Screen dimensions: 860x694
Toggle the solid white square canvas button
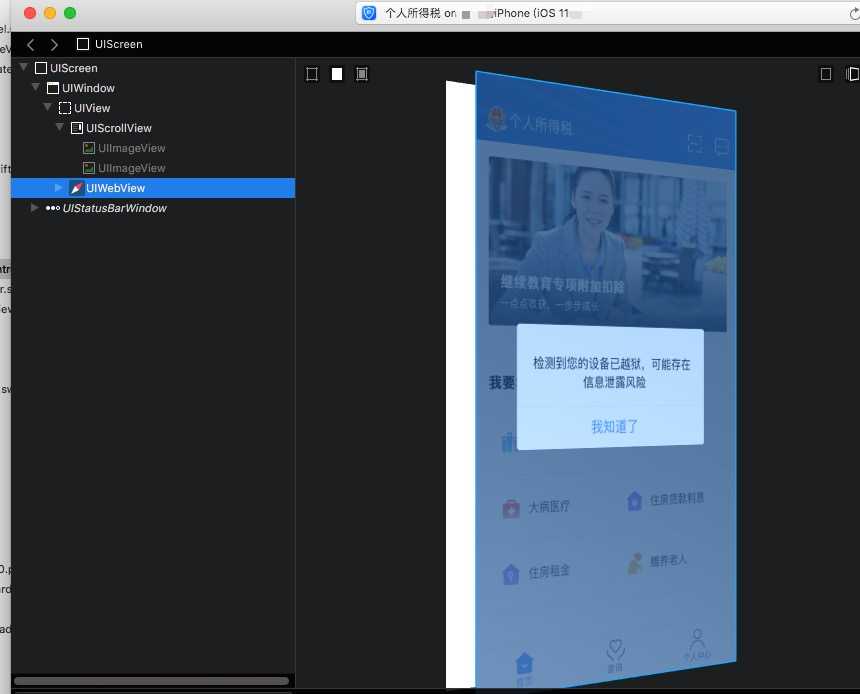(337, 74)
